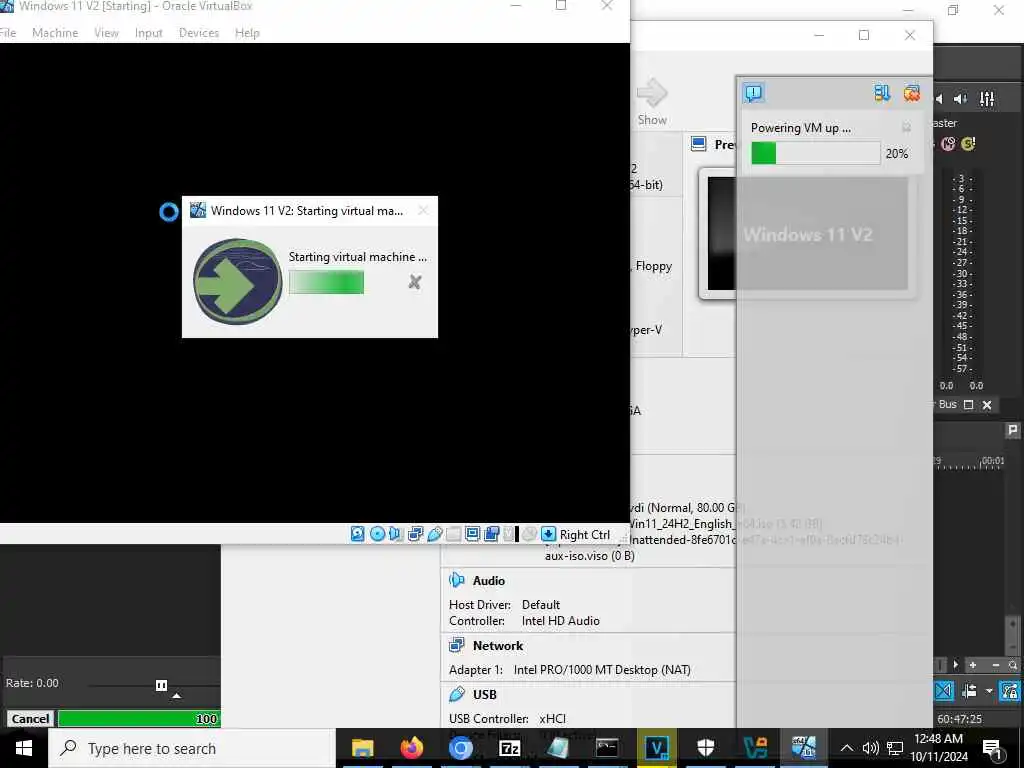Open the Devices menu

tap(199, 33)
